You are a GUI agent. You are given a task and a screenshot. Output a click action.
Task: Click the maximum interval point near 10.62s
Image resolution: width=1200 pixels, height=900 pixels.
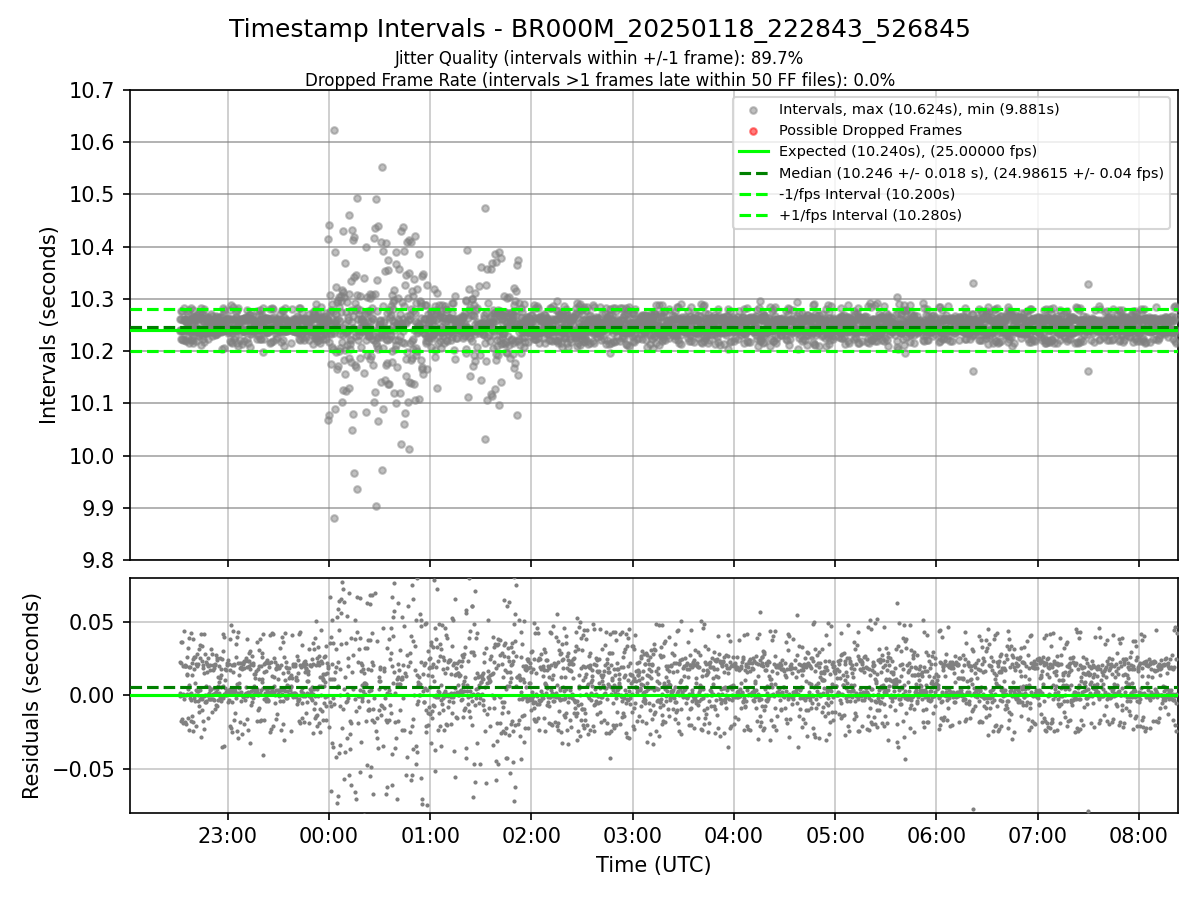334,130
